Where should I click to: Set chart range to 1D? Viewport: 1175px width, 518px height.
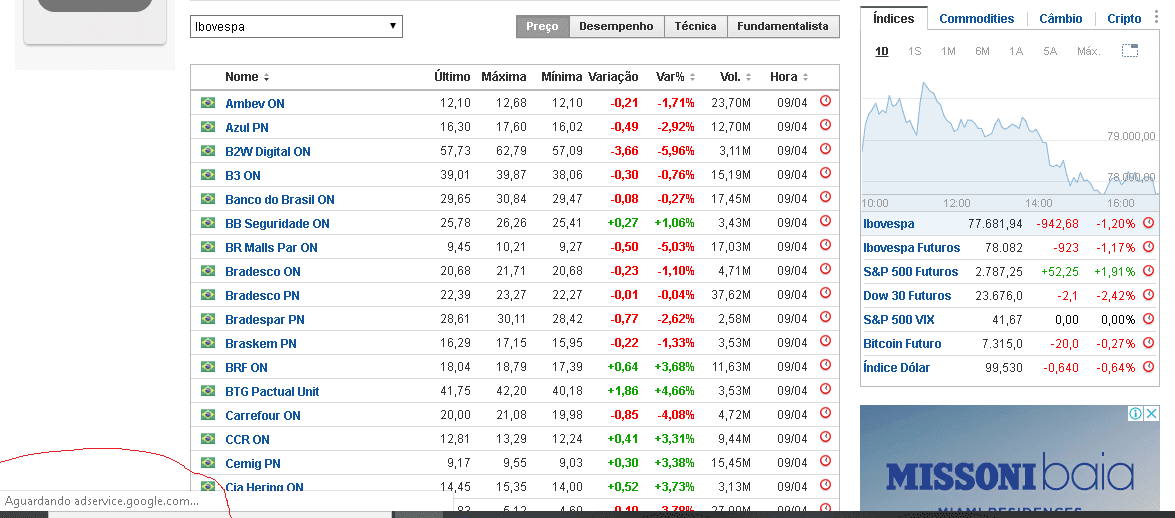(x=882, y=51)
